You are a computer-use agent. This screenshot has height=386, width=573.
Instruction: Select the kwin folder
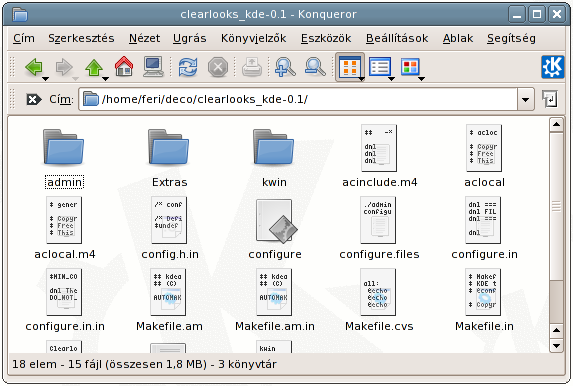[x=274, y=158]
